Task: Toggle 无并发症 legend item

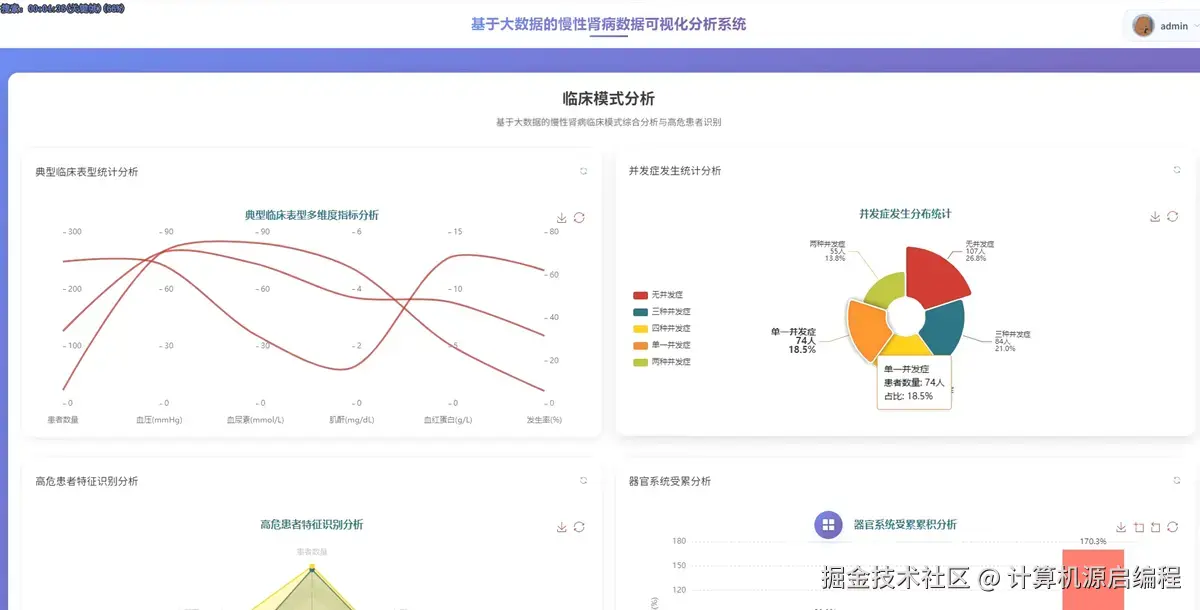Action: [x=658, y=295]
